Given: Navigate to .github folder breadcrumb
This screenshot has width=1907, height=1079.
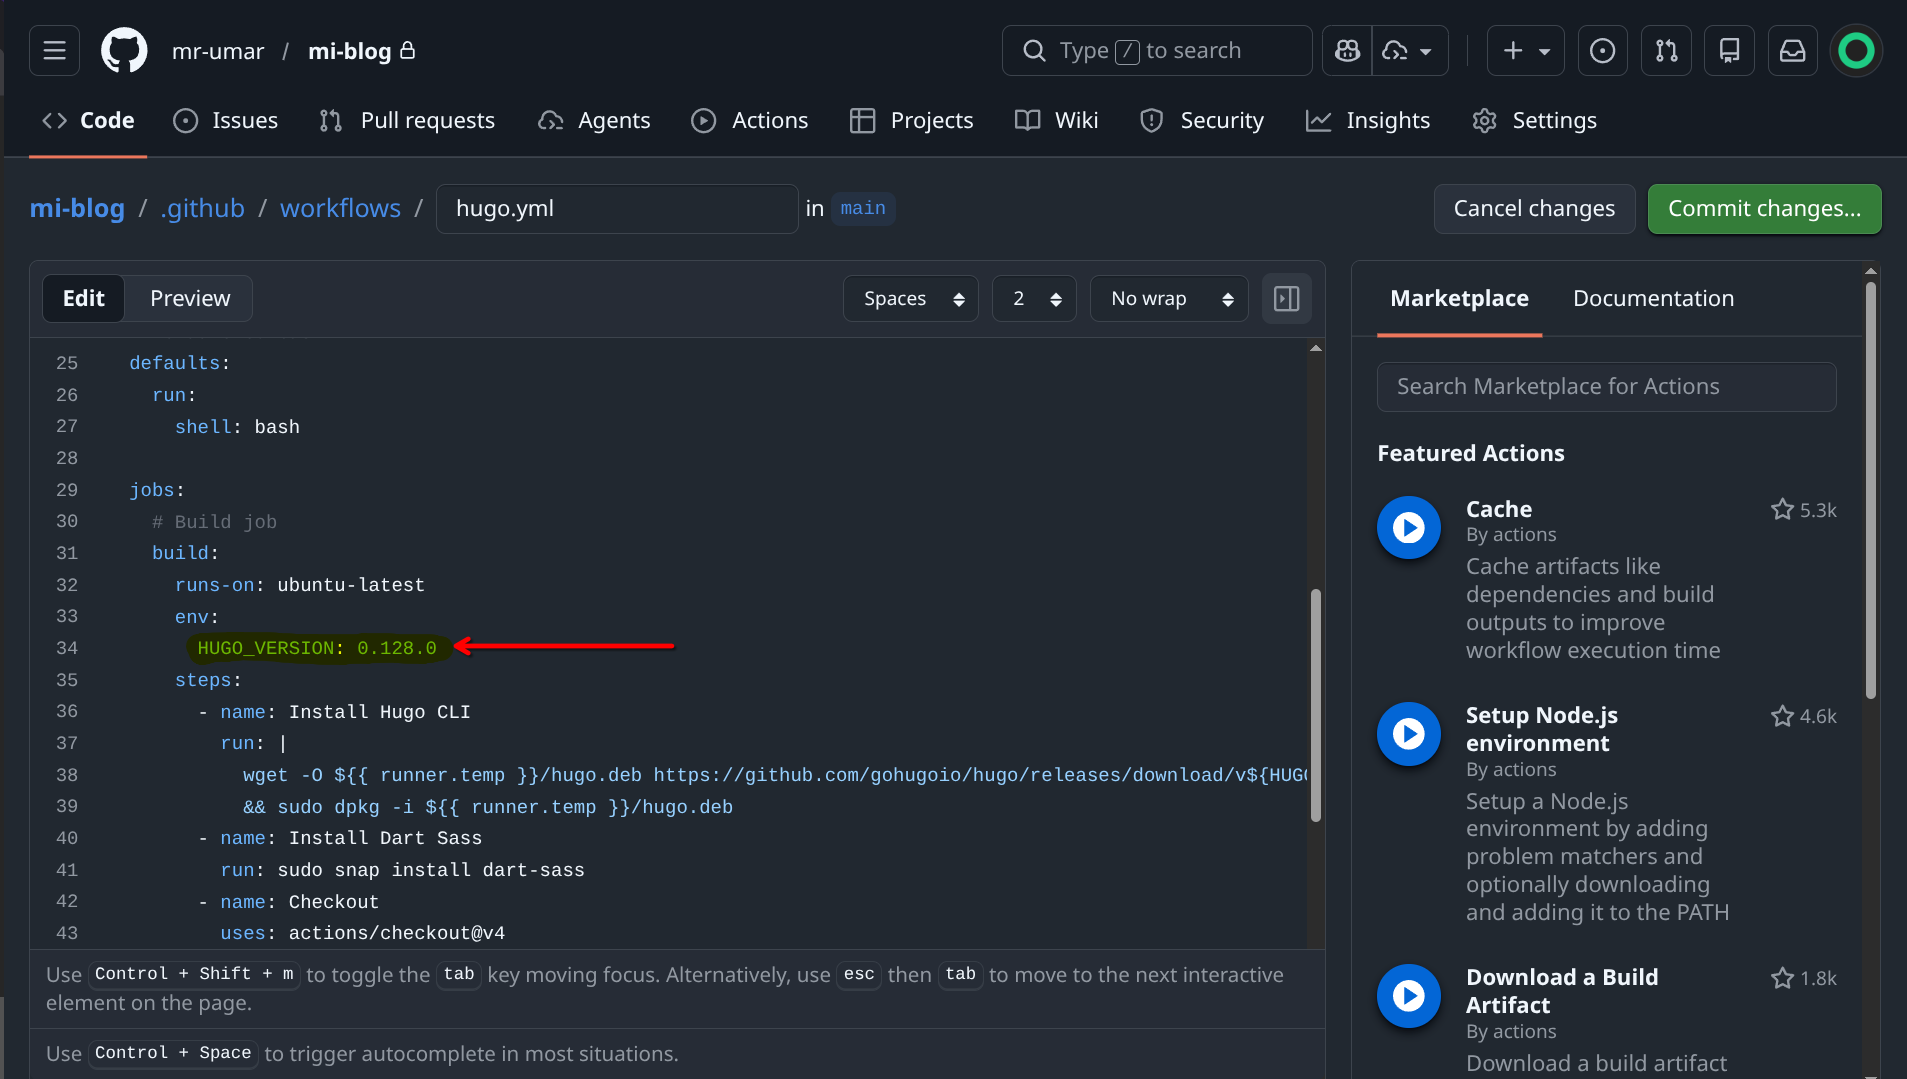Looking at the screenshot, I should click(202, 208).
